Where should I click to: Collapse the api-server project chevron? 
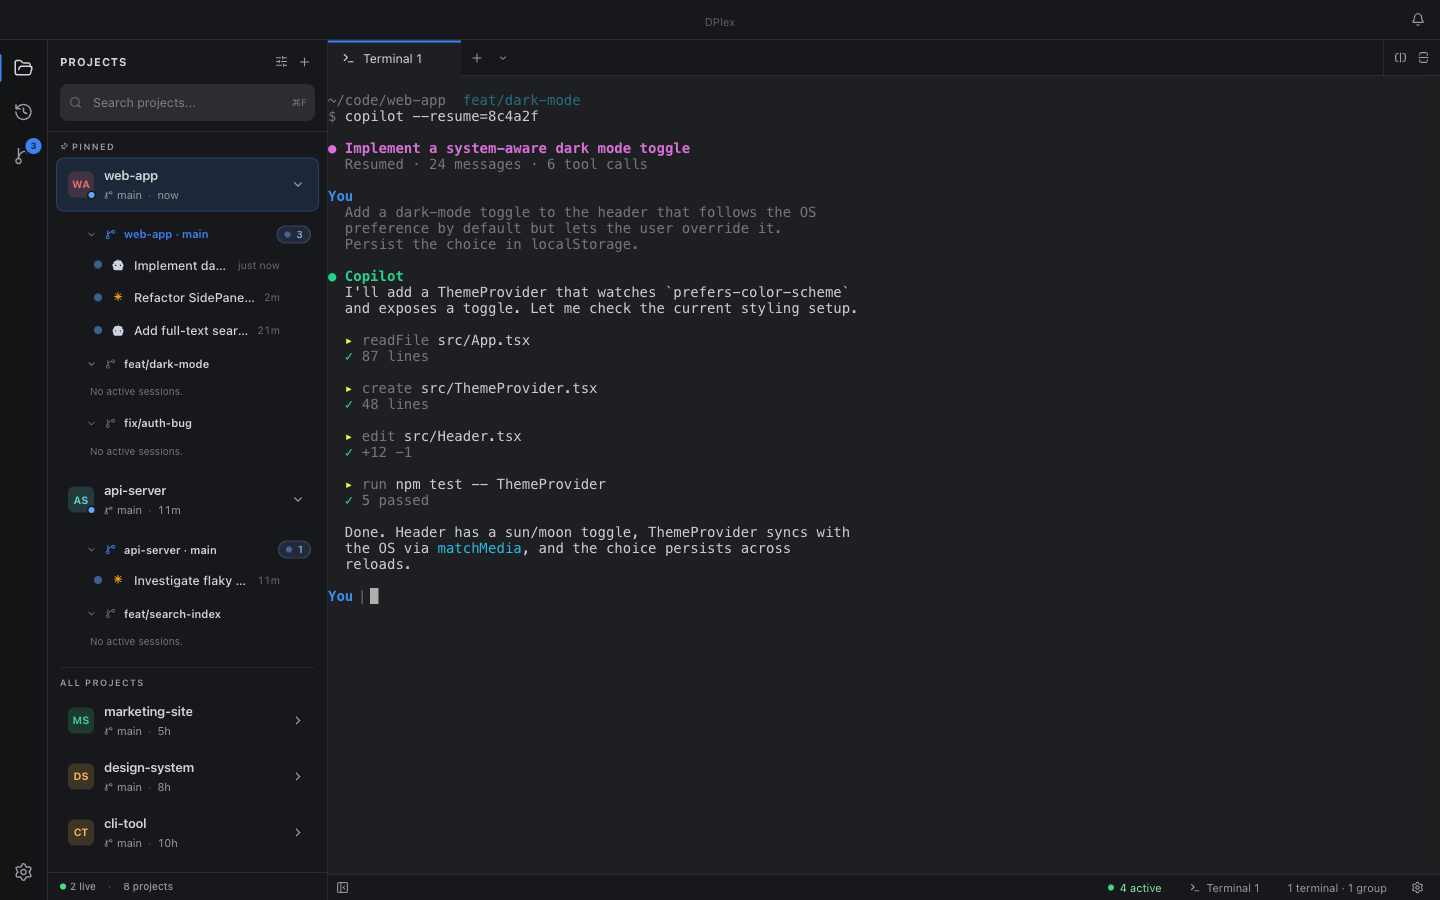coord(297,499)
